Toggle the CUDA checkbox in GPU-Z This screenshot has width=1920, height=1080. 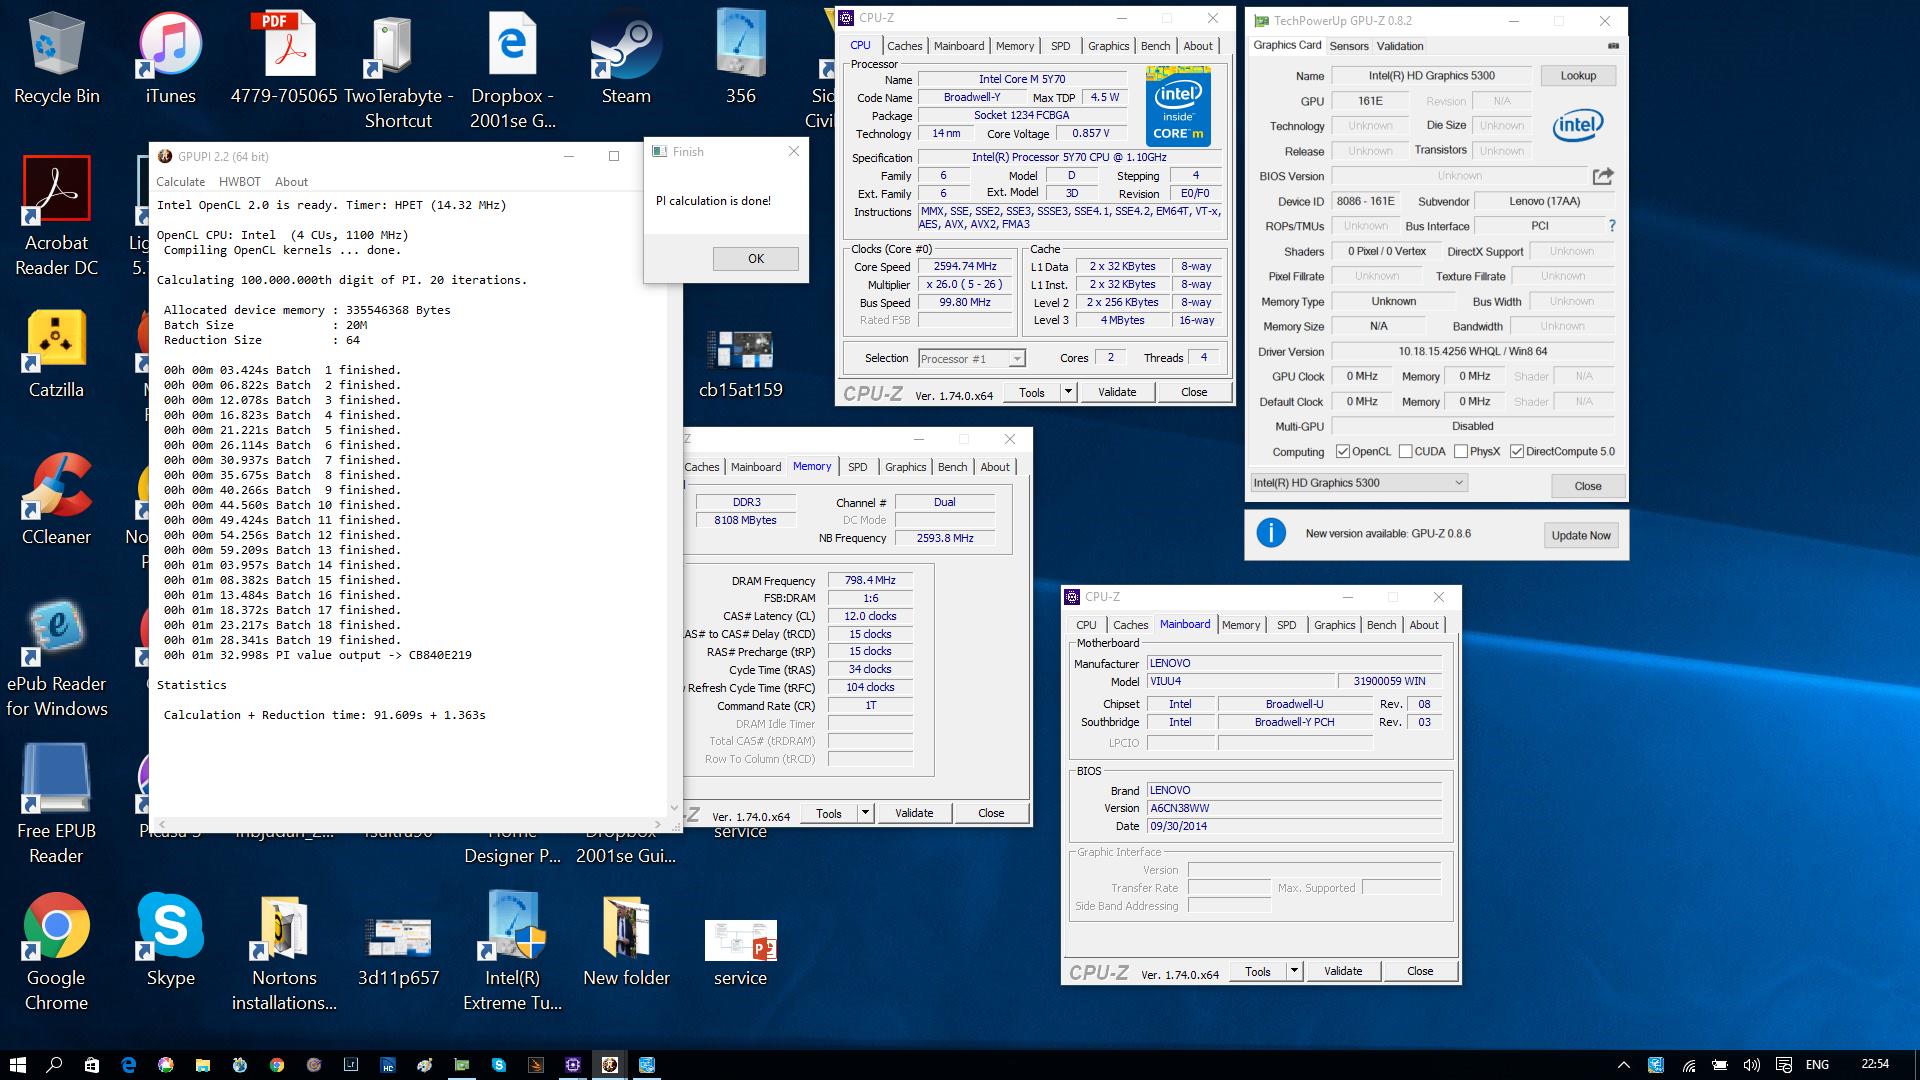[x=1406, y=452]
